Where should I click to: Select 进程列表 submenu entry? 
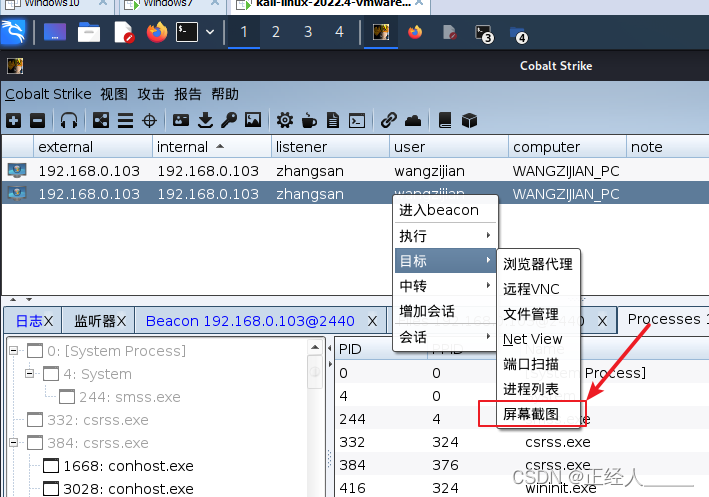click(538, 389)
